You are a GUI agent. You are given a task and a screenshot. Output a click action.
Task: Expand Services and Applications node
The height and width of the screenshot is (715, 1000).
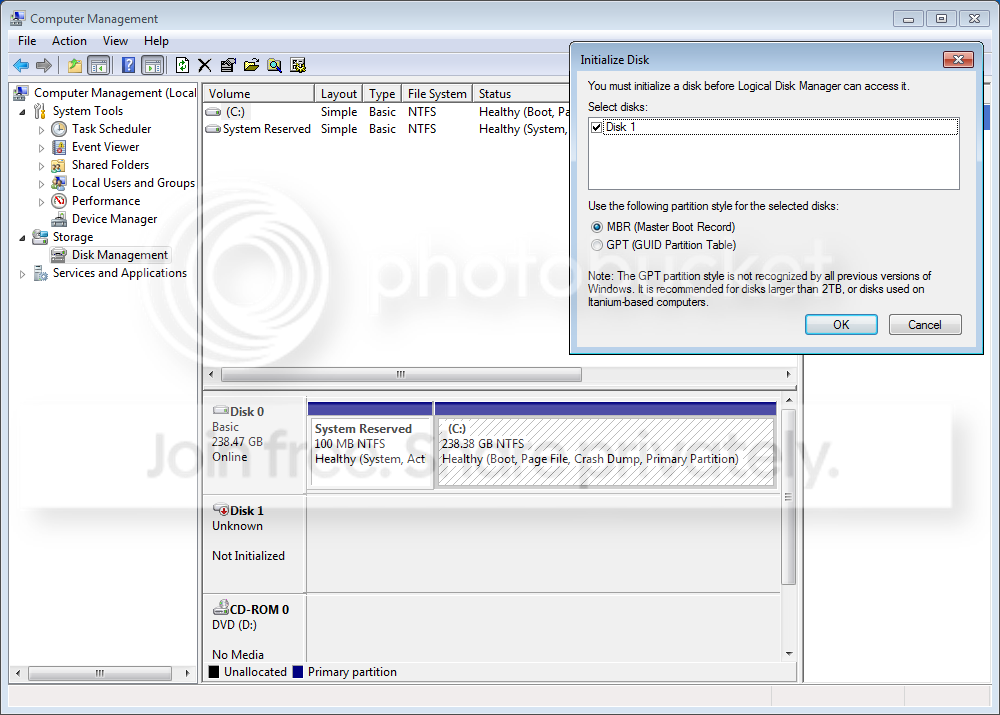23,274
